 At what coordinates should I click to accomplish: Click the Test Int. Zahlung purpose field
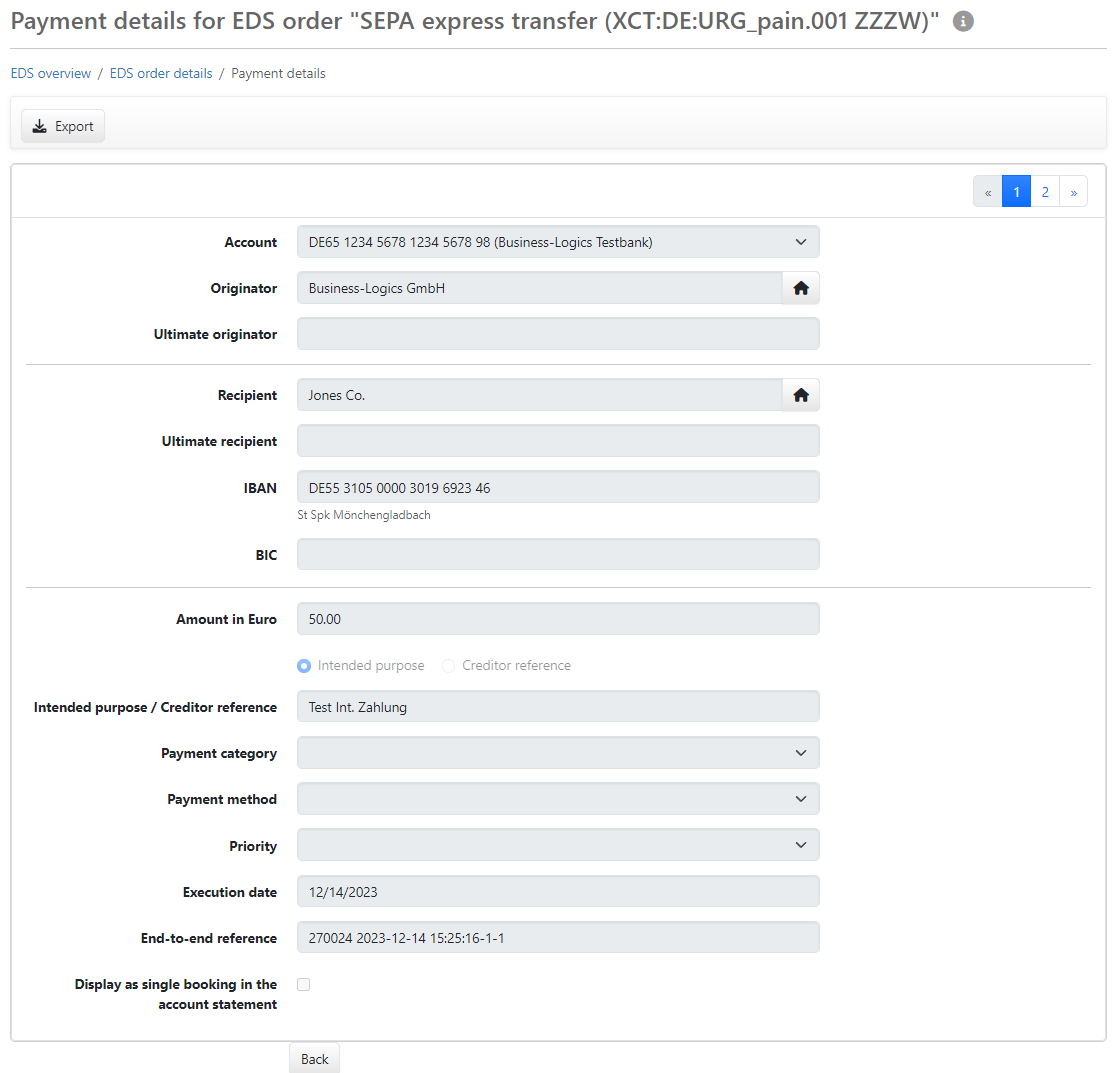[x=558, y=707]
